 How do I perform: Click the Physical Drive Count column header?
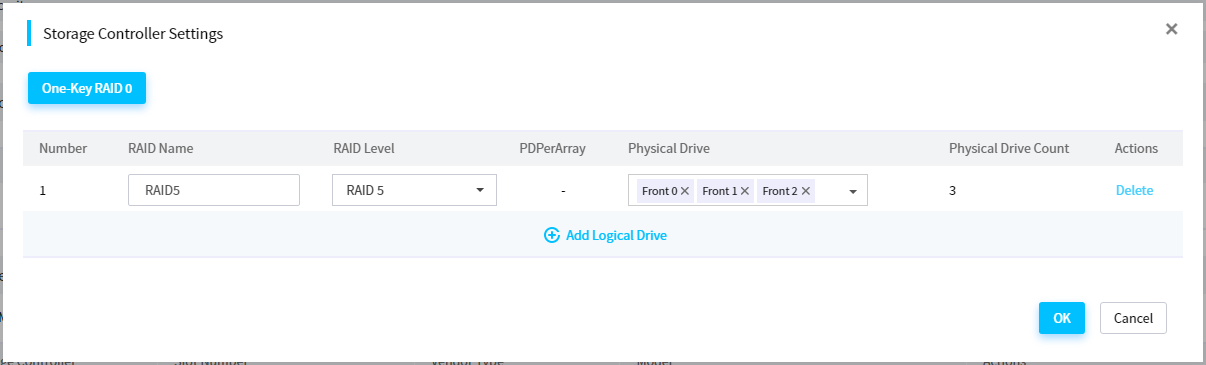coord(1009,148)
